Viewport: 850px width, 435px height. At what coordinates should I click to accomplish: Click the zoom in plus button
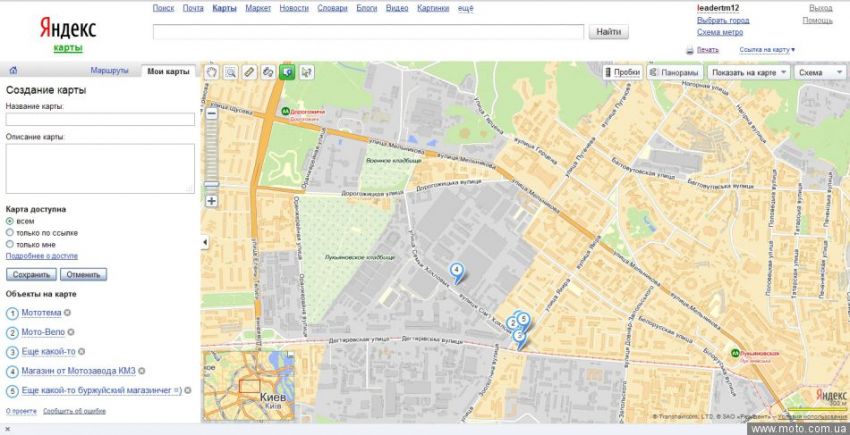click(211, 201)
